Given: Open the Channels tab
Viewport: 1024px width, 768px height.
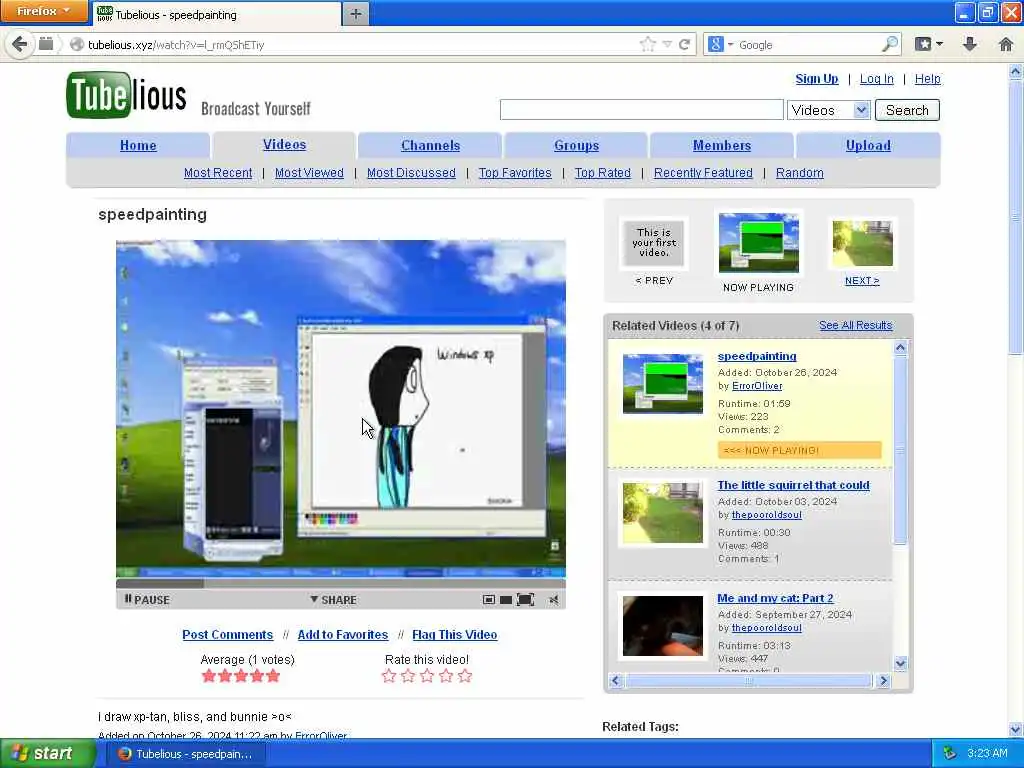Looking at the screenshot, I should coord(430,145).
